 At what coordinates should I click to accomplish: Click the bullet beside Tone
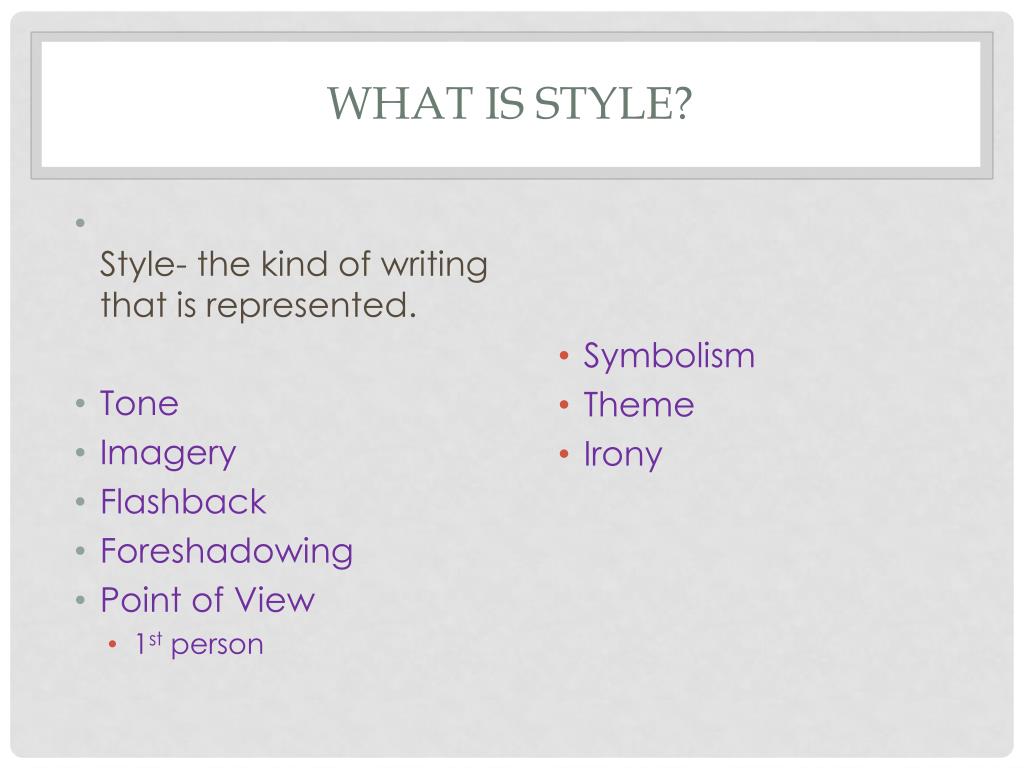(x=80, y=403)
